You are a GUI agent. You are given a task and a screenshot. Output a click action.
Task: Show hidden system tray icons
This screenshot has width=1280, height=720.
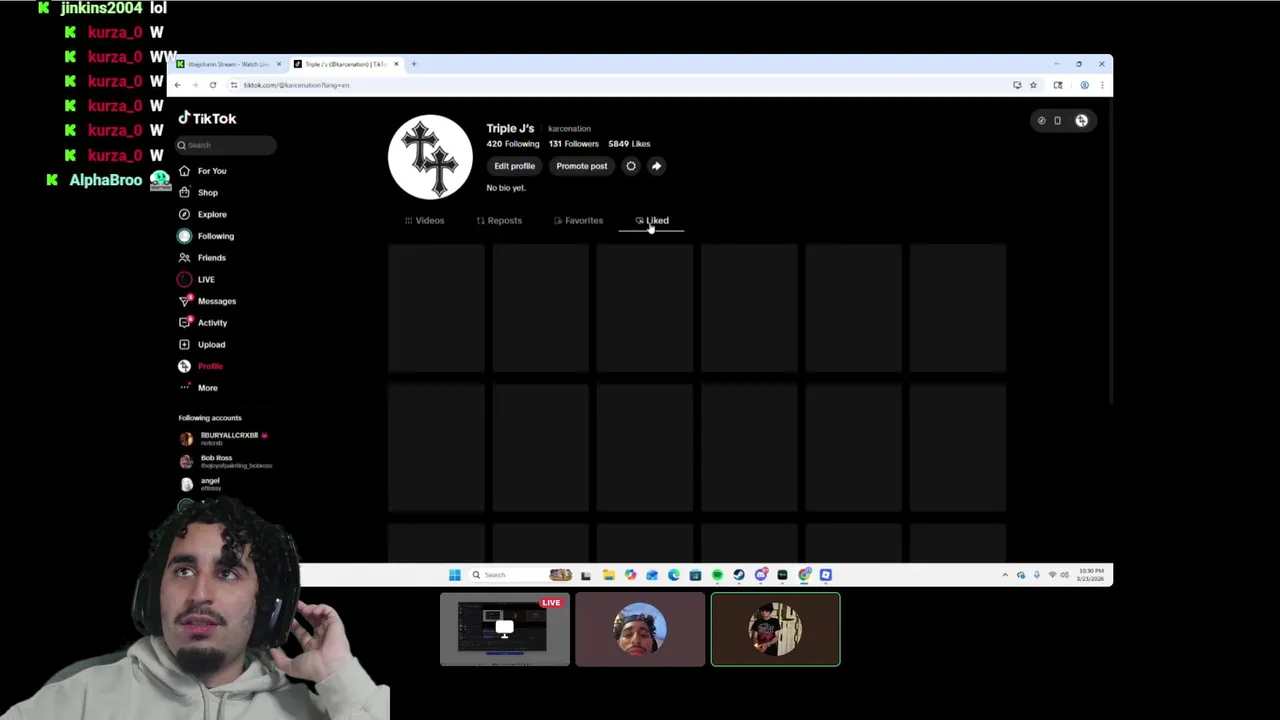click(1005, 575)
